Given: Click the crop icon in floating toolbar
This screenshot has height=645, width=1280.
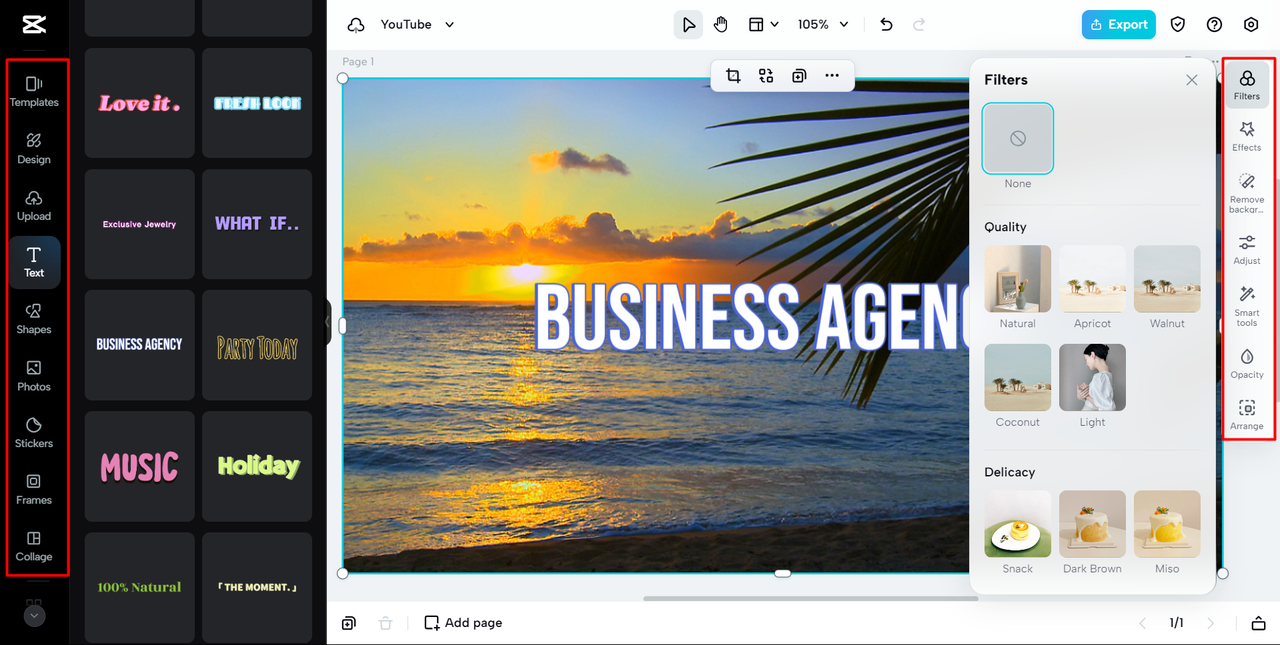Looking at the screenshot, I should 733,75.
